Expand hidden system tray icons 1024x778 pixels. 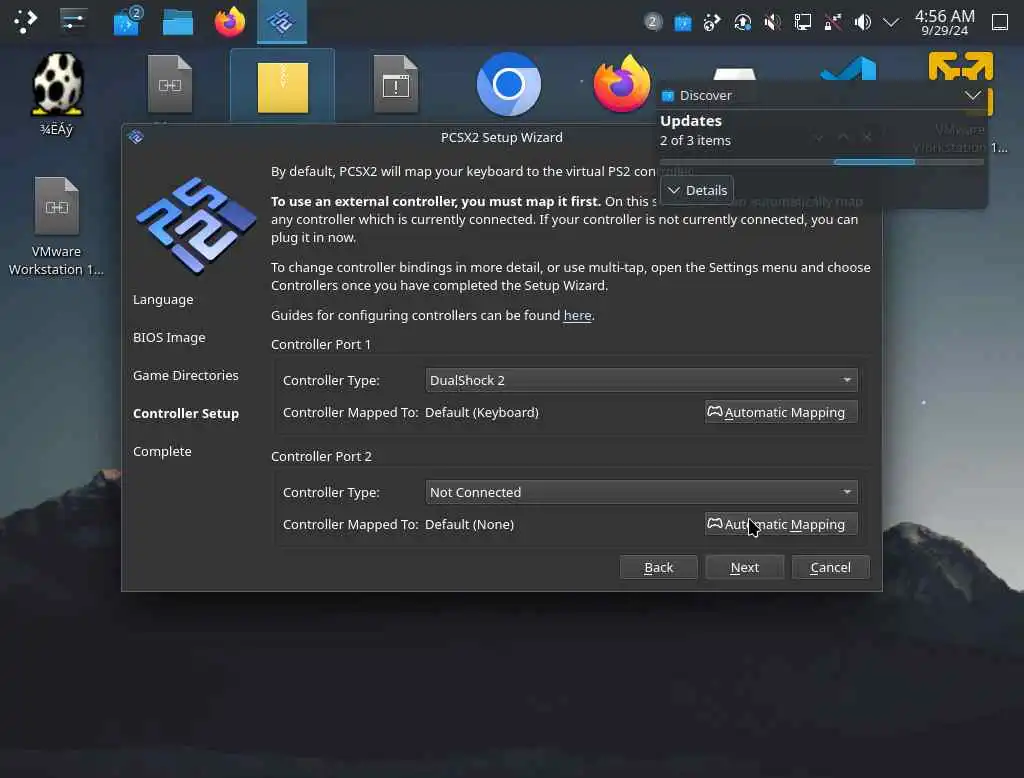click(x=891, y=23)
